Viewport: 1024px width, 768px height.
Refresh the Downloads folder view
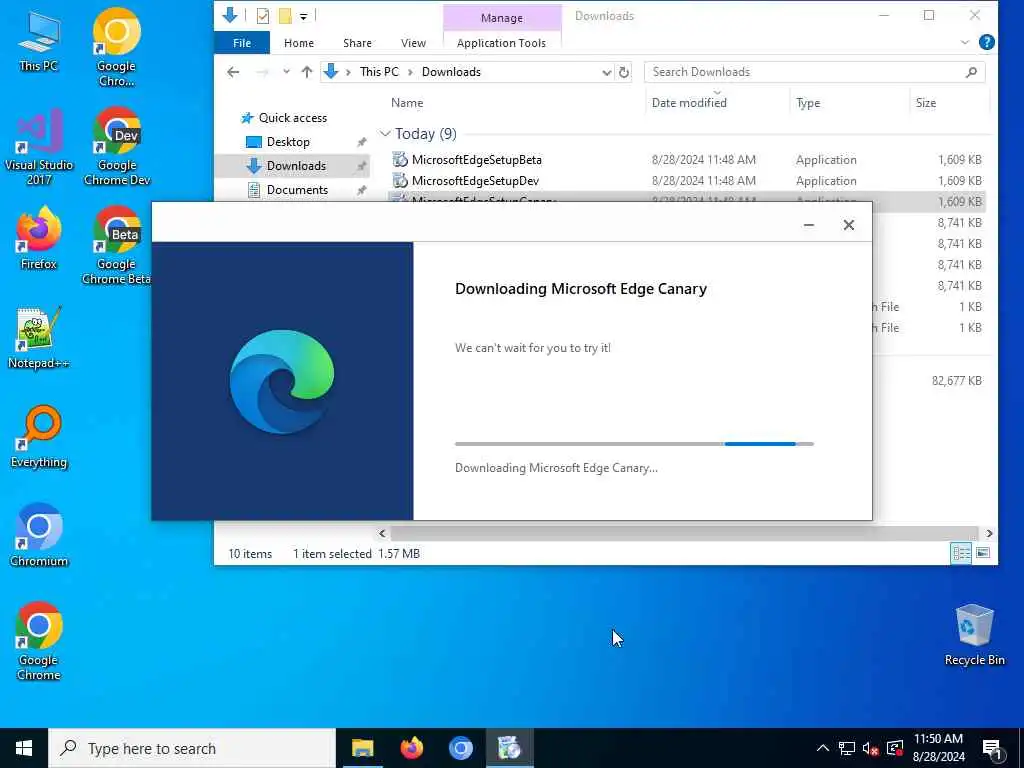[624, 72]
